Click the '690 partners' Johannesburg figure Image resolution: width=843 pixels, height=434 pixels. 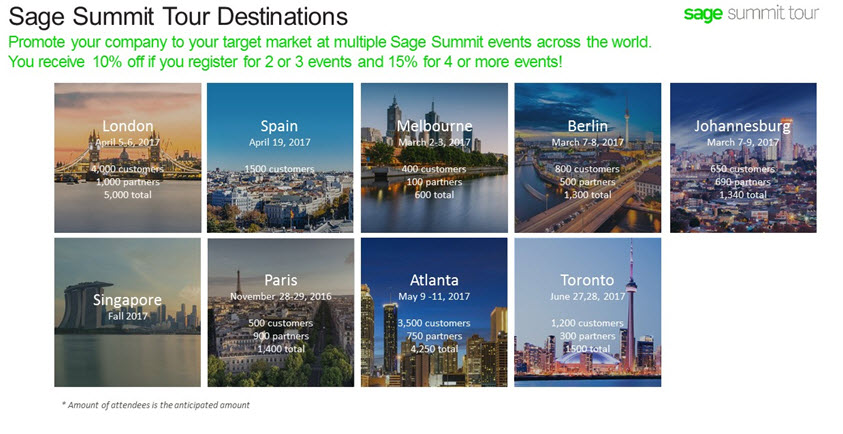pyautogui.click(x=743, y=182)
